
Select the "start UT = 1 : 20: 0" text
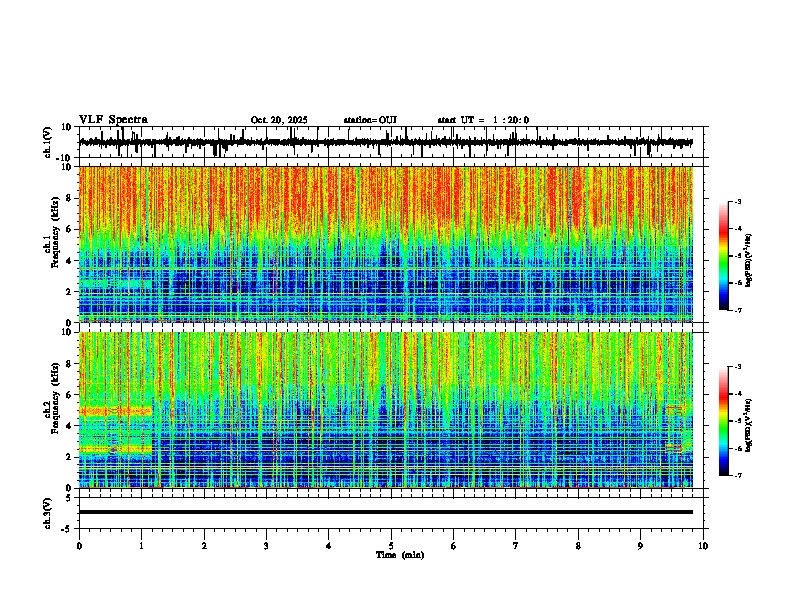click(x=483, y=120)
